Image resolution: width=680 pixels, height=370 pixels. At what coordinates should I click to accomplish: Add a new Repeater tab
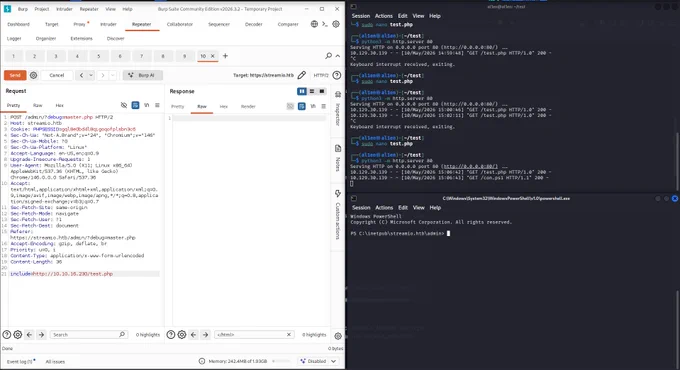tap(225, 56)
